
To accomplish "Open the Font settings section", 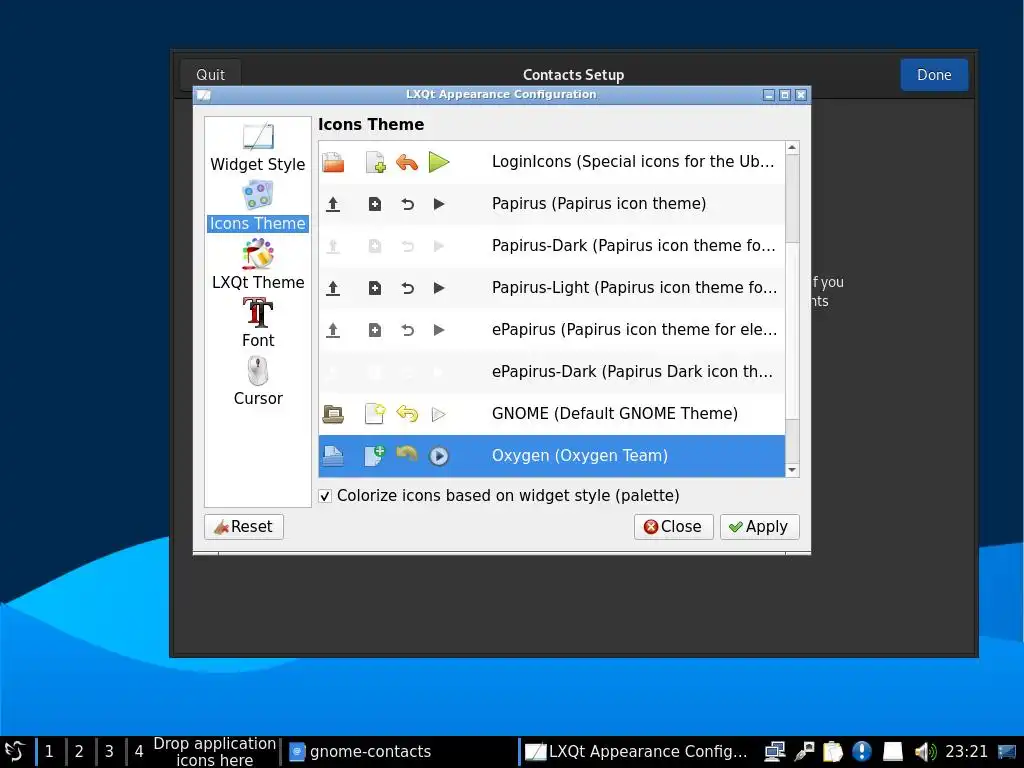I will point(258,323).
